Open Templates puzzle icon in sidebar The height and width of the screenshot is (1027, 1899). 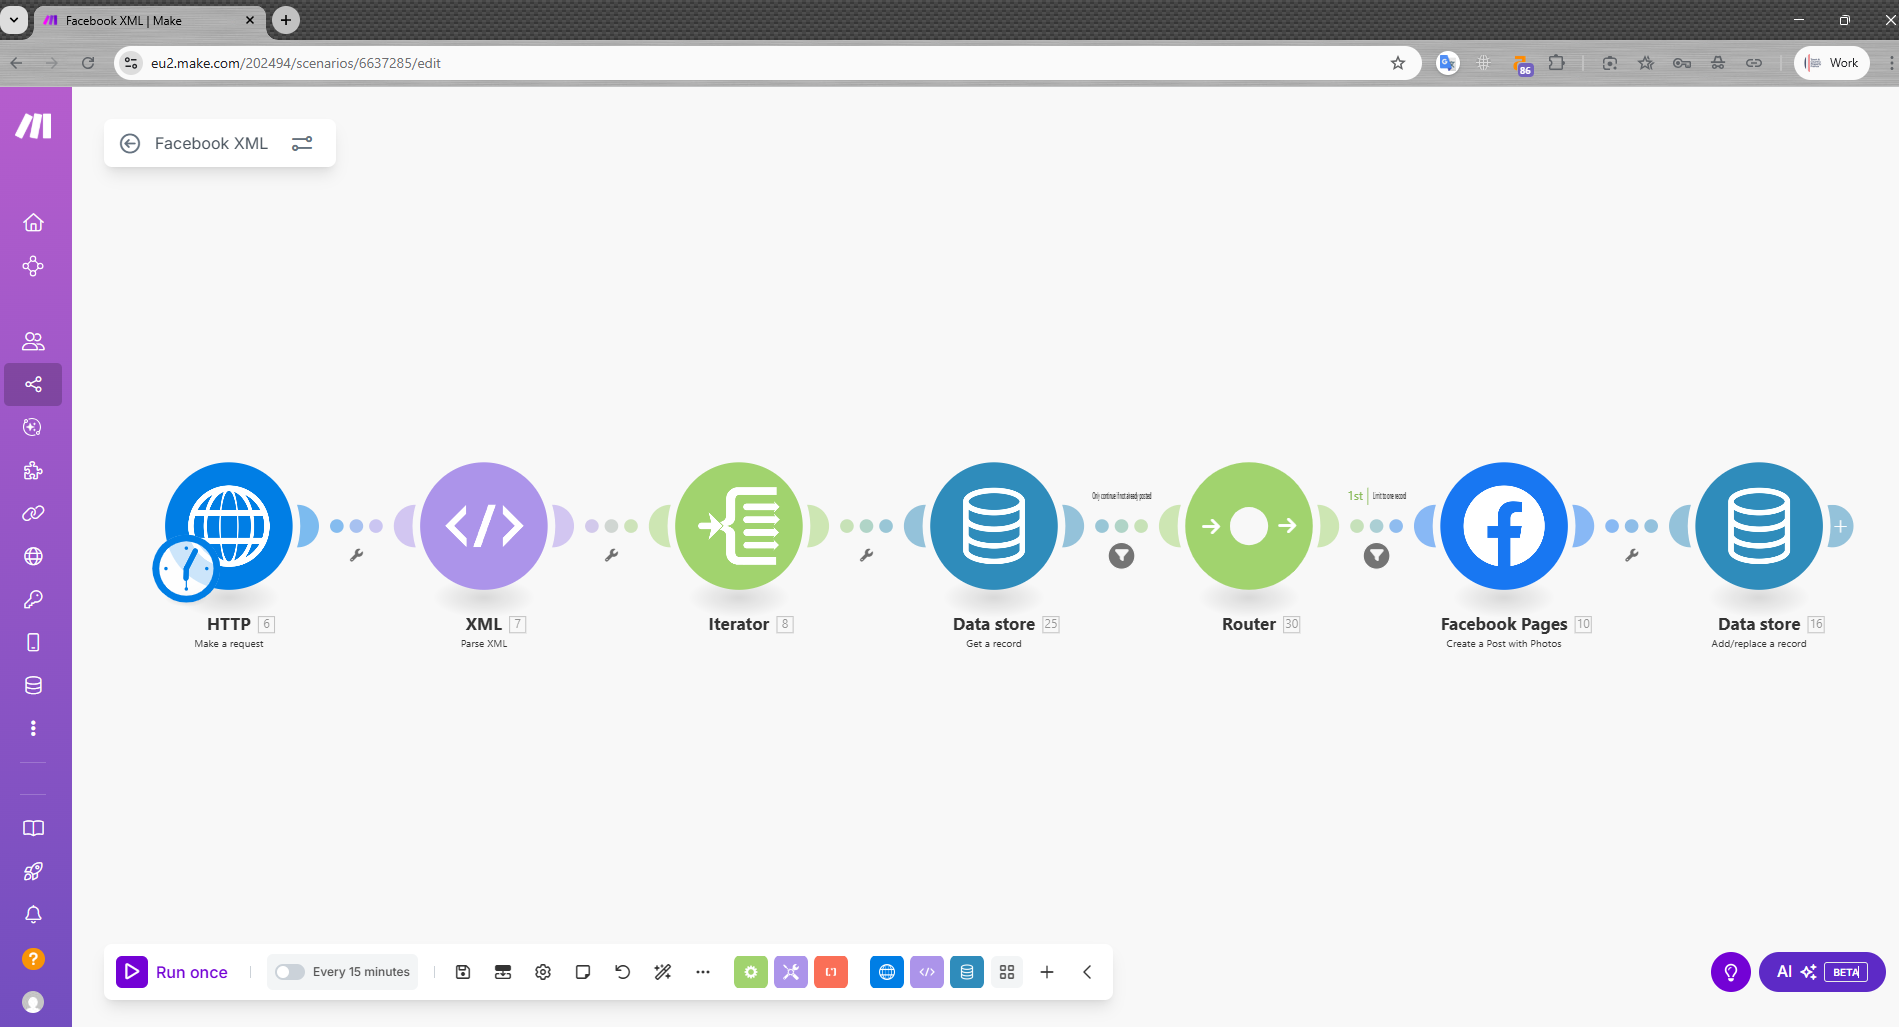click(33, 470)
